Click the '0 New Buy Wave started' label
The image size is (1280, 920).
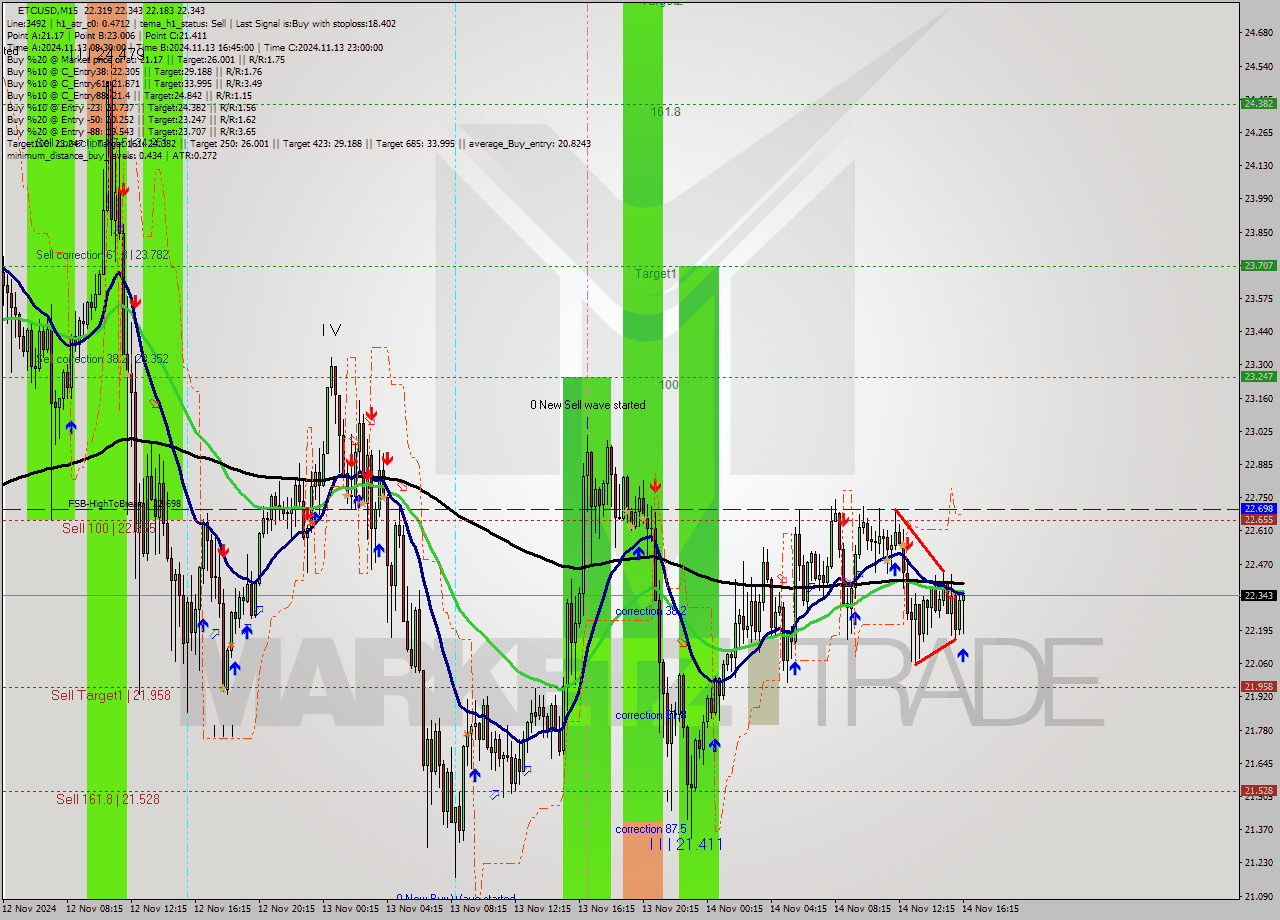coord(456,898)
